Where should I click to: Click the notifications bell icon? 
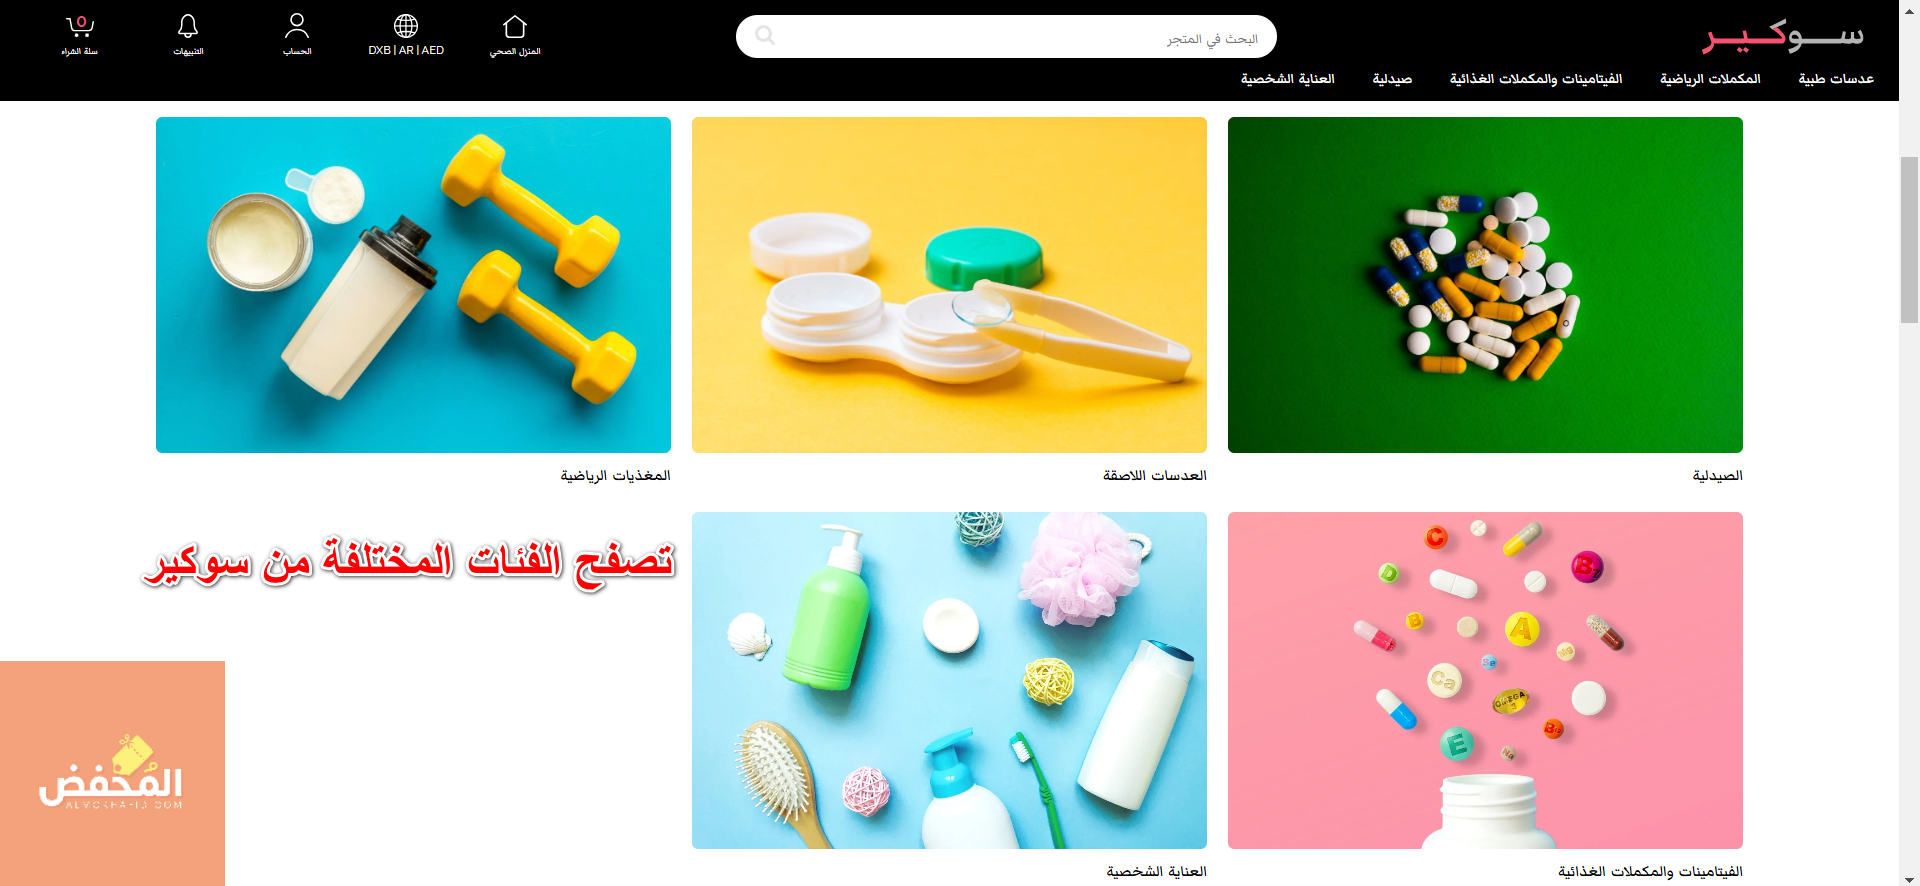click(x=188, y=27)
